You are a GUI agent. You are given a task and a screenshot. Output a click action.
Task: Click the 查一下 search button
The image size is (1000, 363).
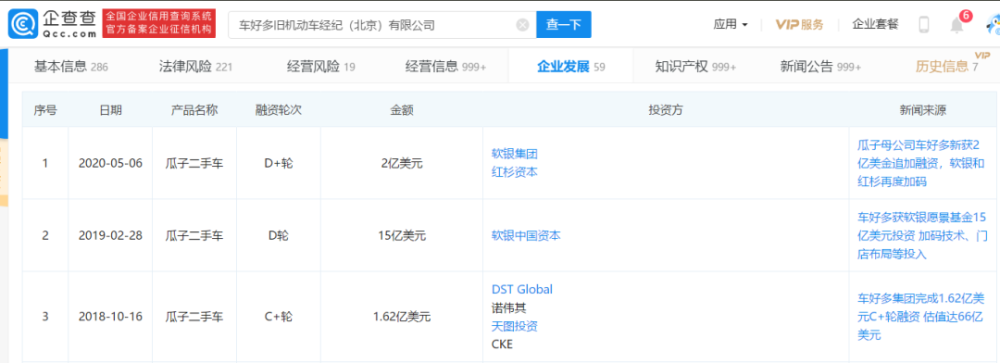click(564, 25)
